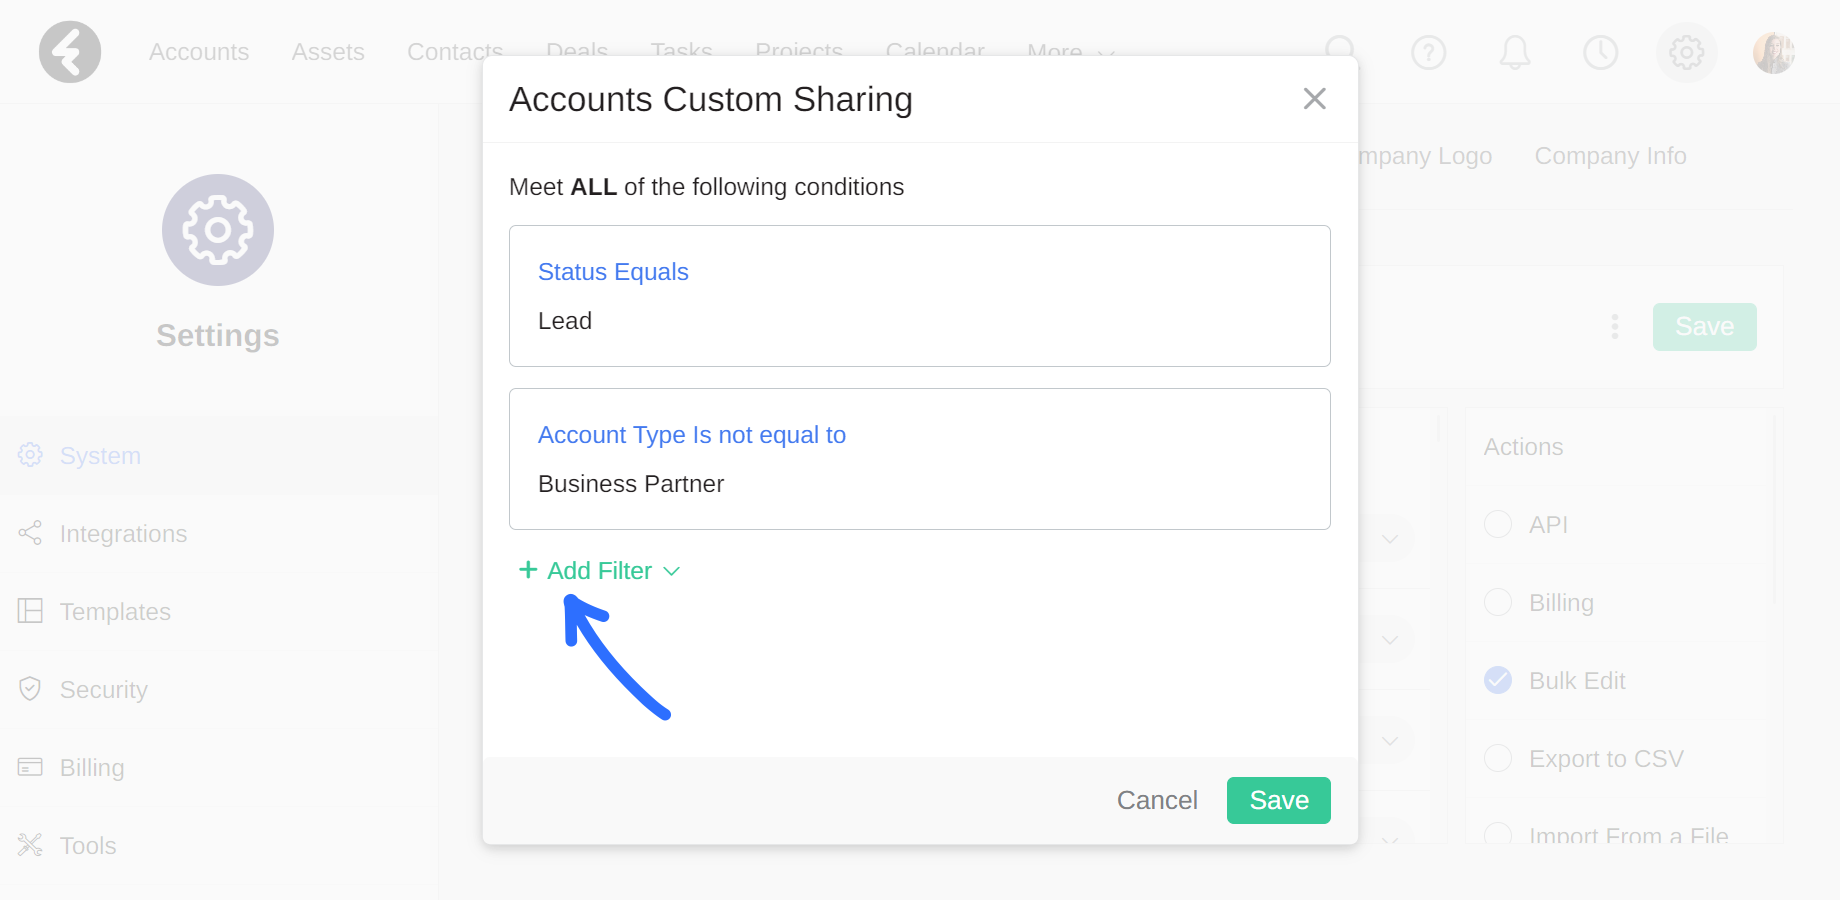Expand the More menu chevron
Screen dimensions: 1840x900
(x=1106, y=52)
